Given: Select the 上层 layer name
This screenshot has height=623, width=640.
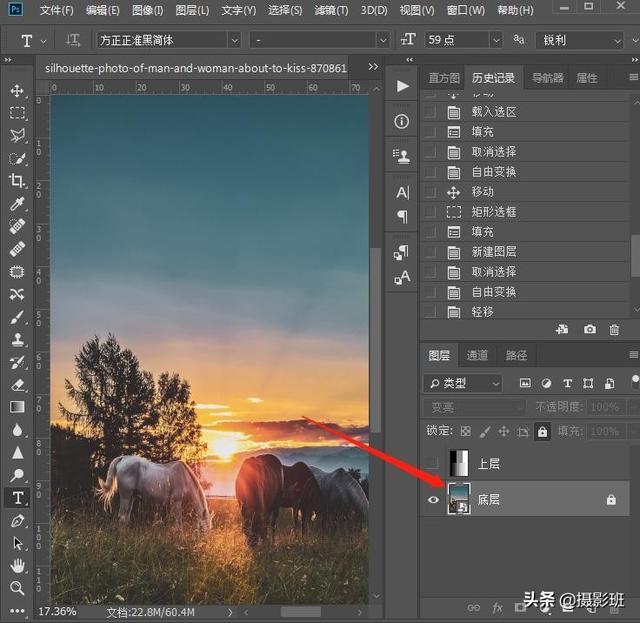Looking at the screenshot, I should point(489,463).
